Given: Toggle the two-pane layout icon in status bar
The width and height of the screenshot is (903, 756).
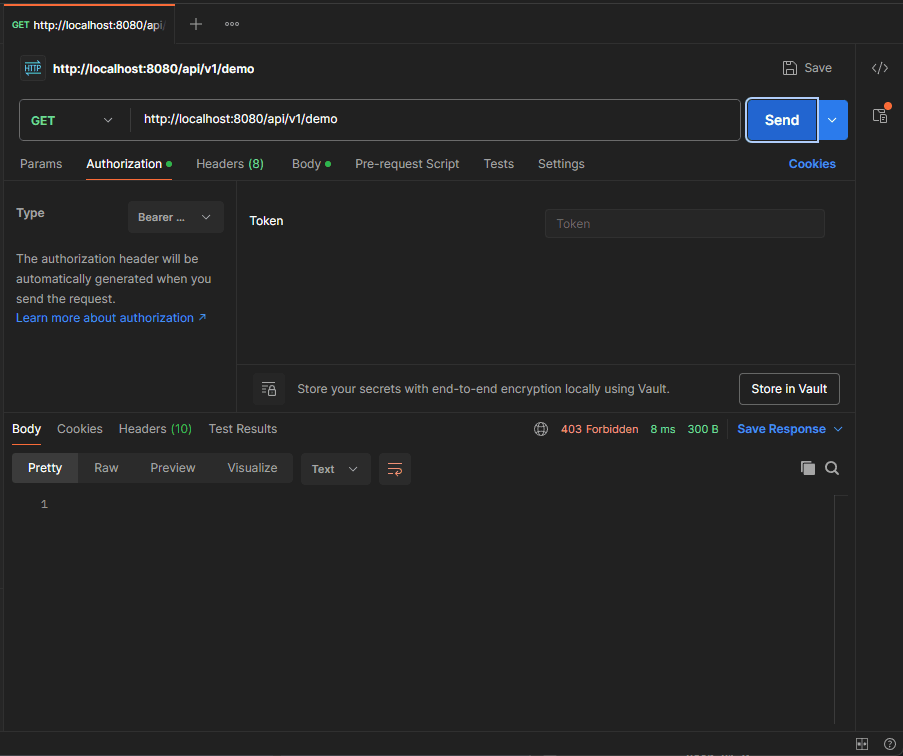Looking at the screenshot, I should (x=862, y=744).
